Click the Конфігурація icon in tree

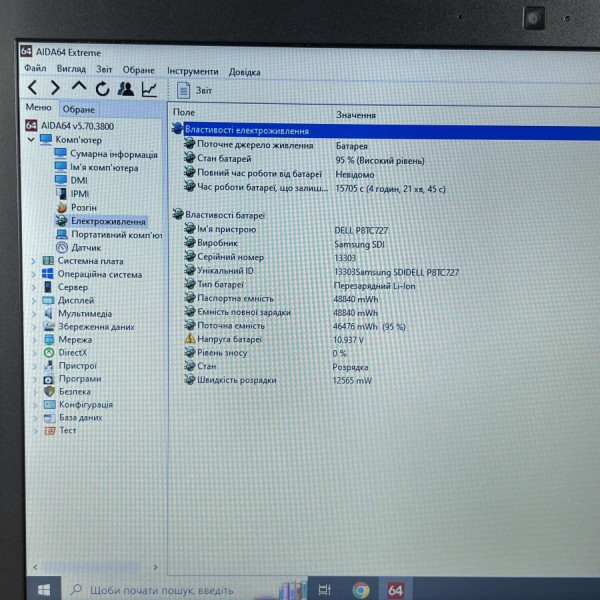(x=50, y=405)
